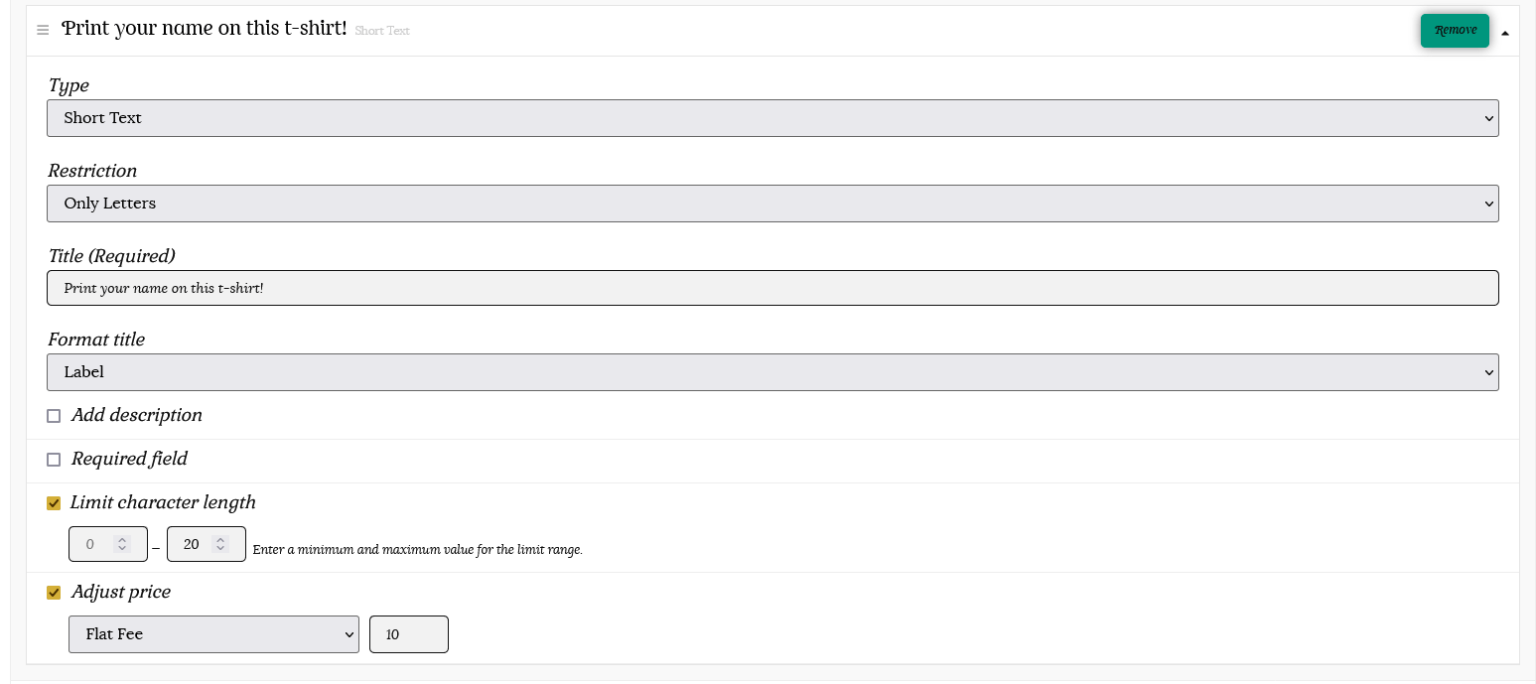This screenshot has width=1536, height=684.
Task: Open the Type dropdown
Action: [x=772, y=118]
